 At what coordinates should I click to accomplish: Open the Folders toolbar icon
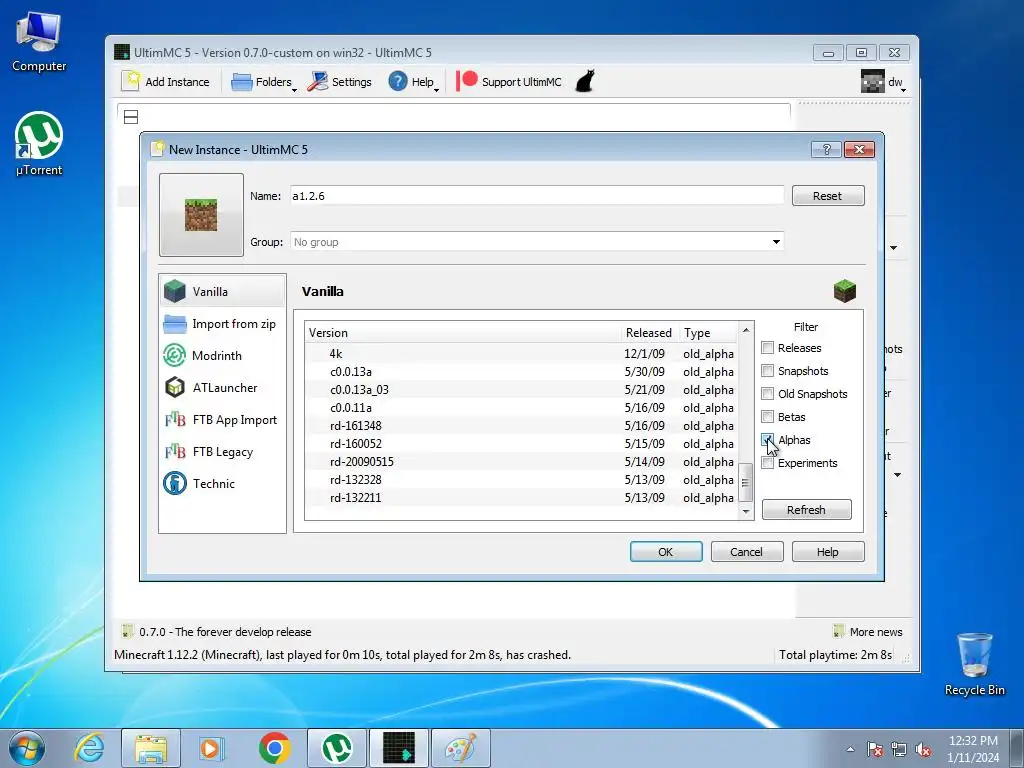[242, 82]
